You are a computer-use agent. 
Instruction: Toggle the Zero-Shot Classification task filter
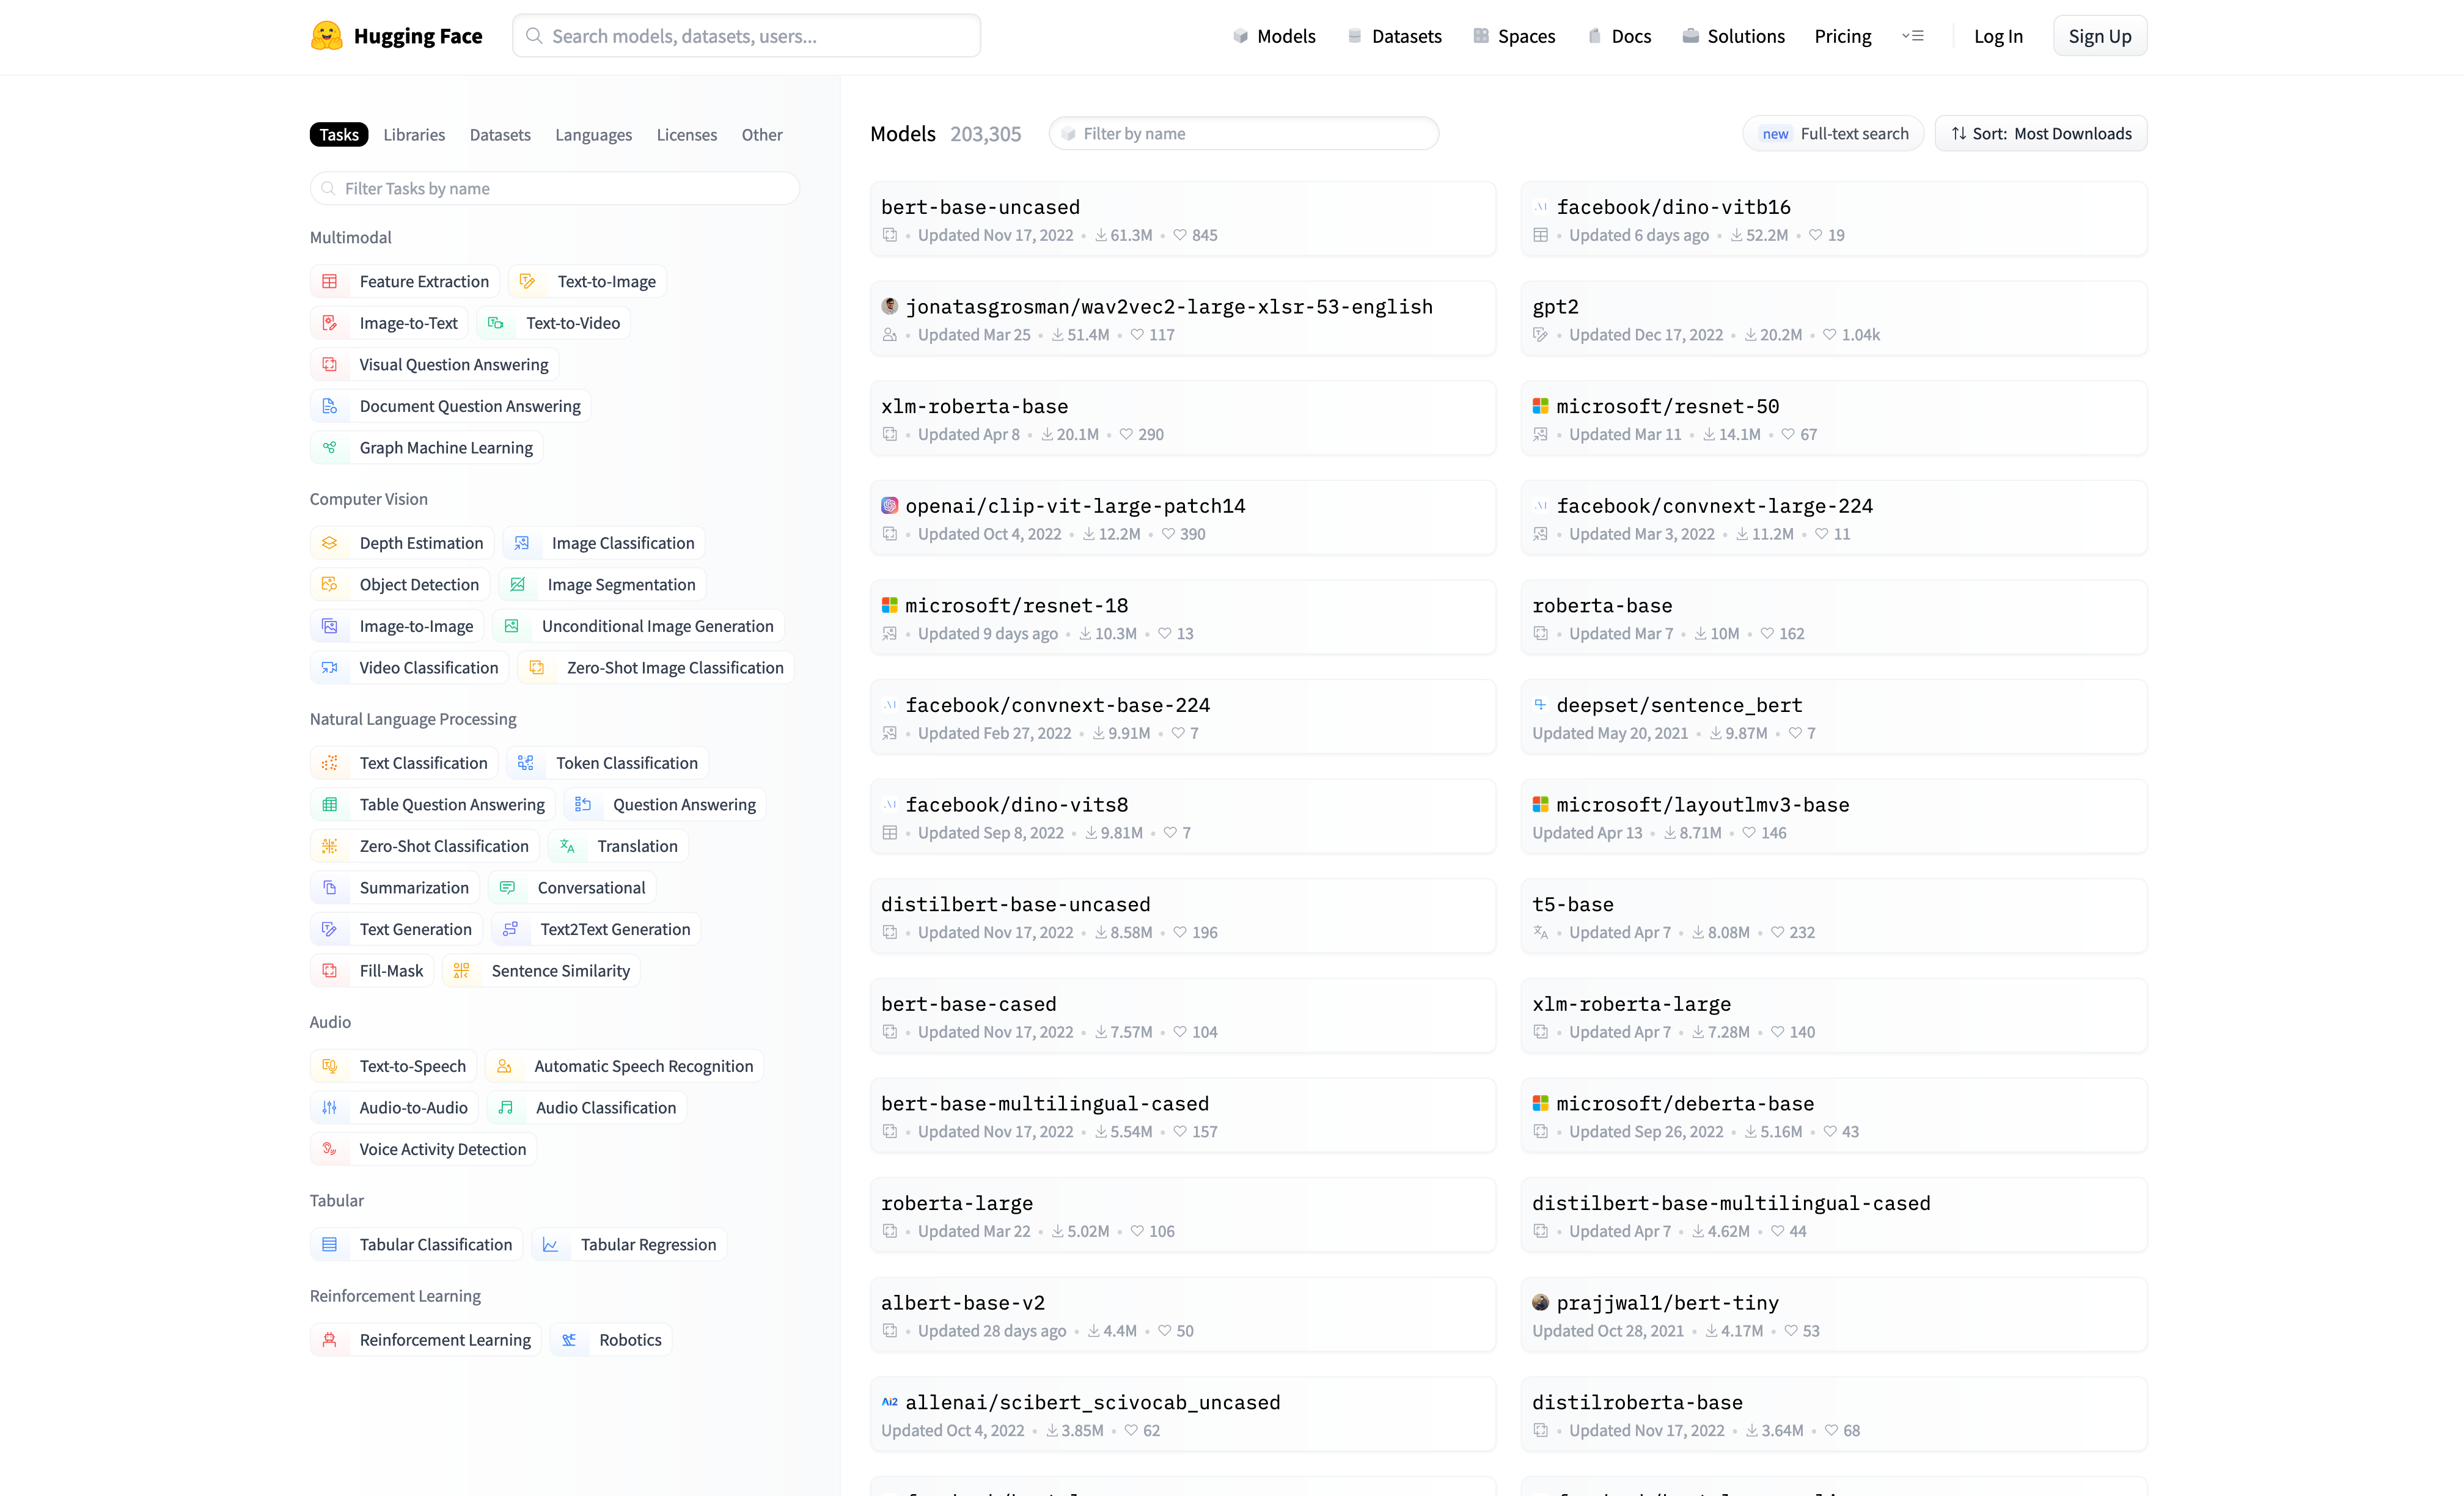425,846
